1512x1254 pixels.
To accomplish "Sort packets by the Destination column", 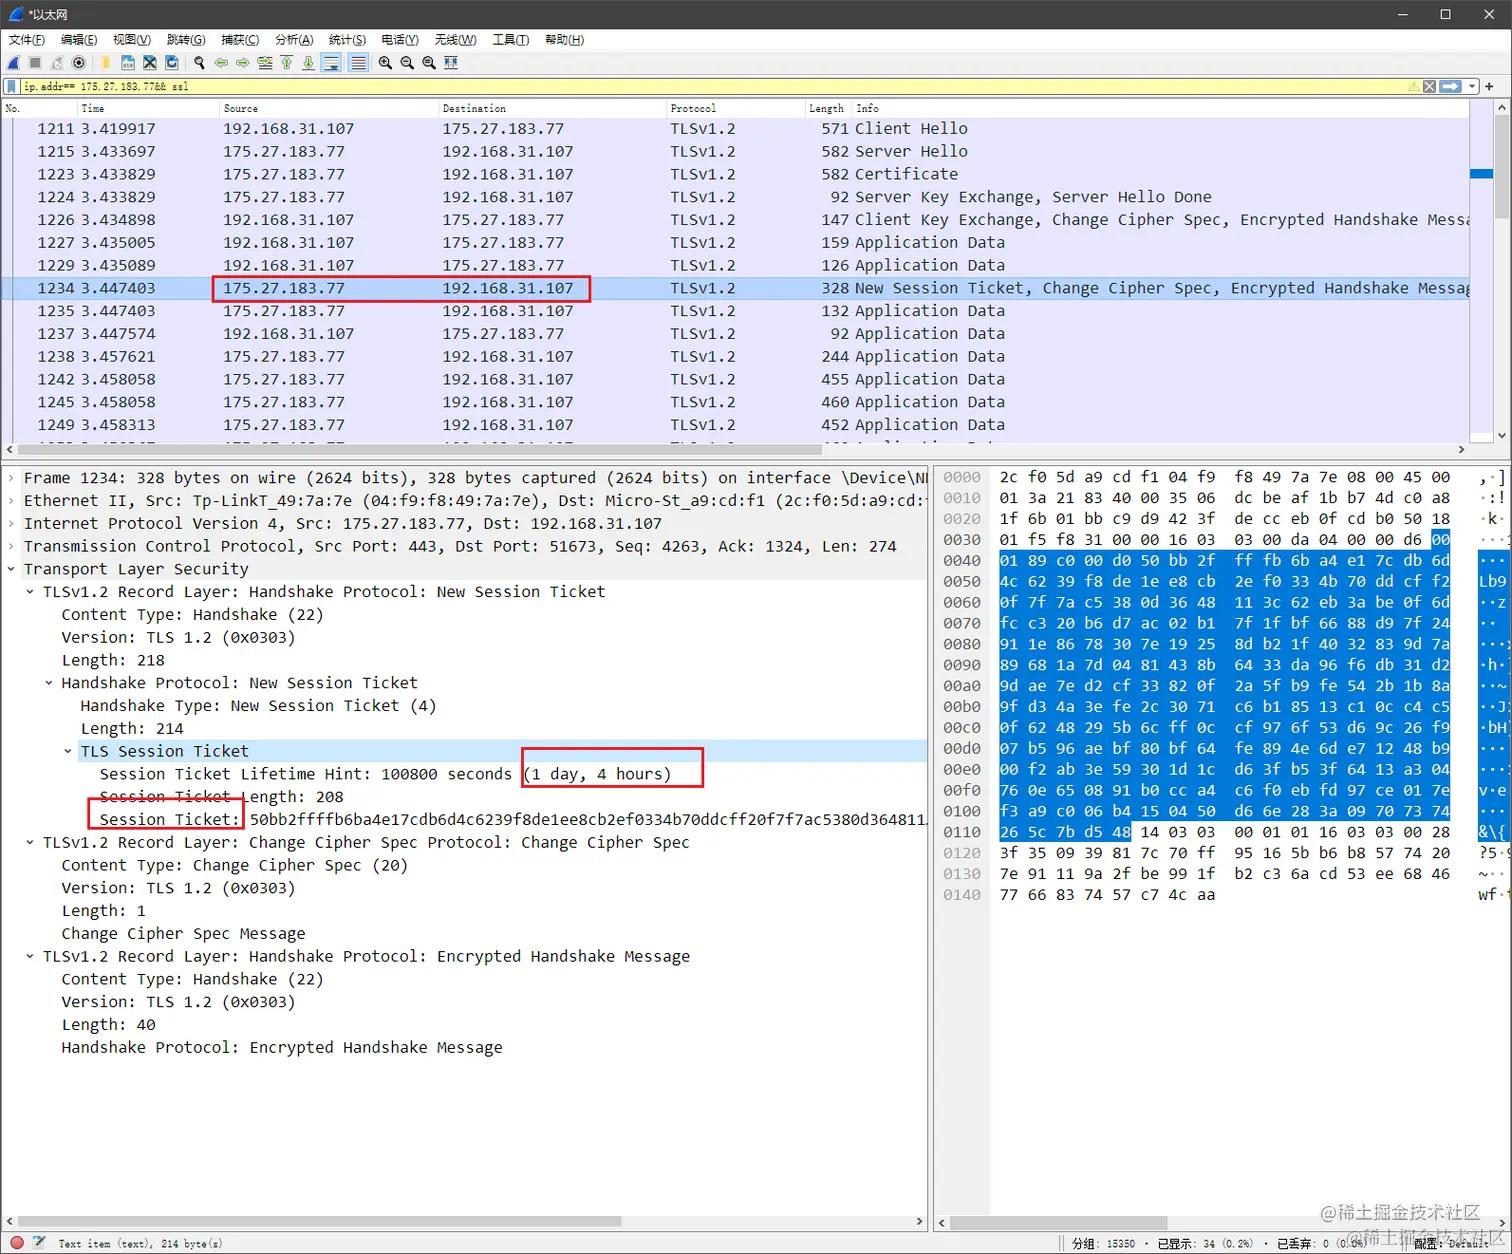I will 553,108.
